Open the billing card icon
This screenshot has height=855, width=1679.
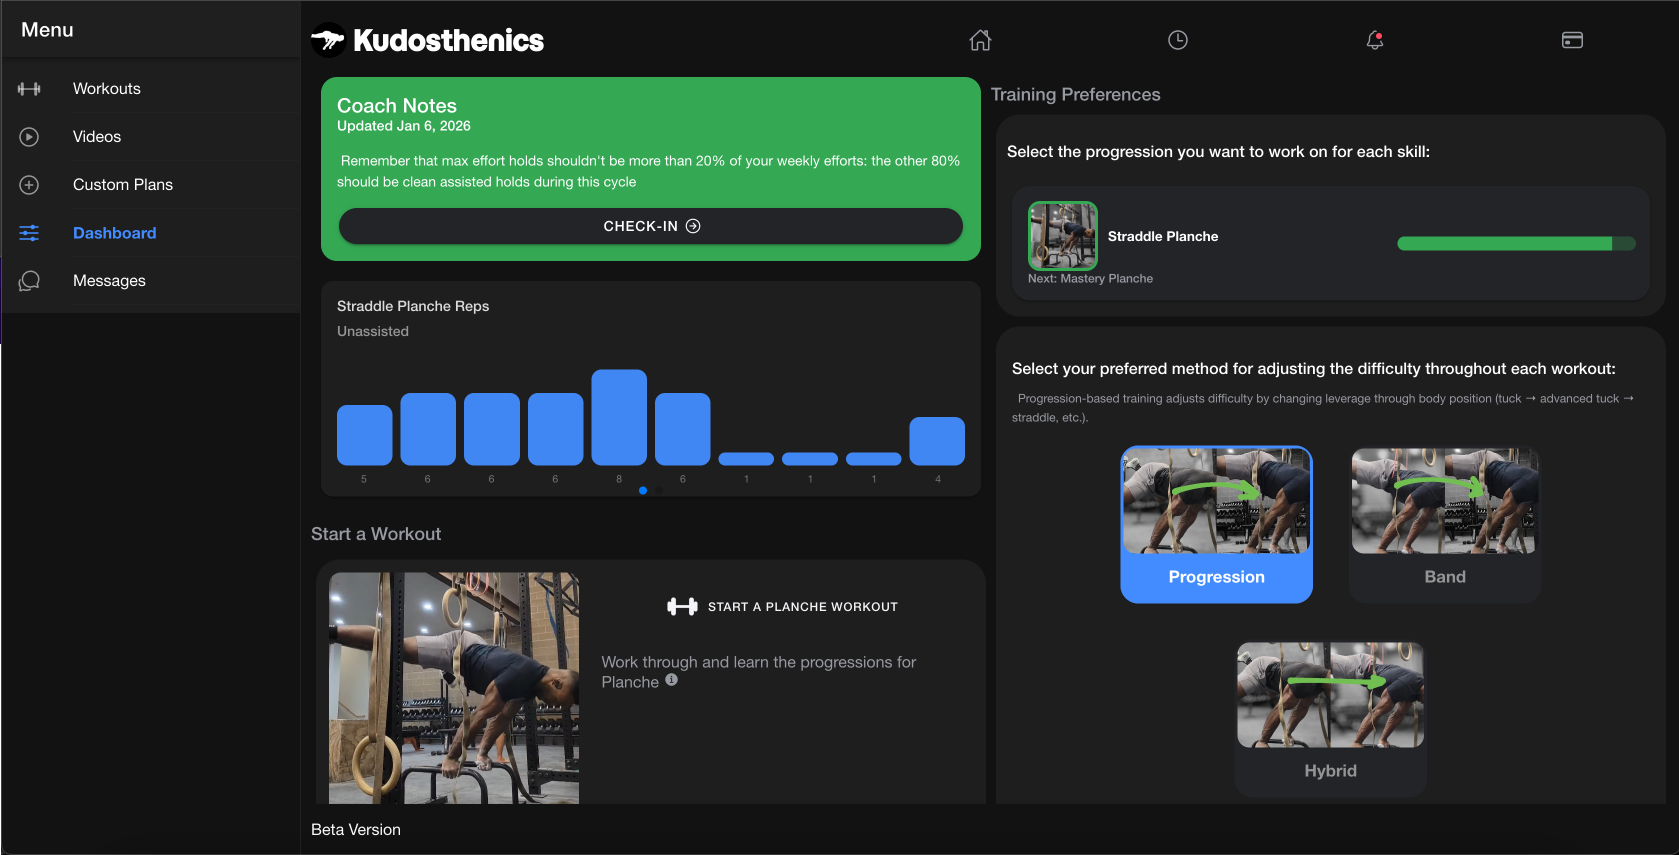click(x=1572, y=40)
